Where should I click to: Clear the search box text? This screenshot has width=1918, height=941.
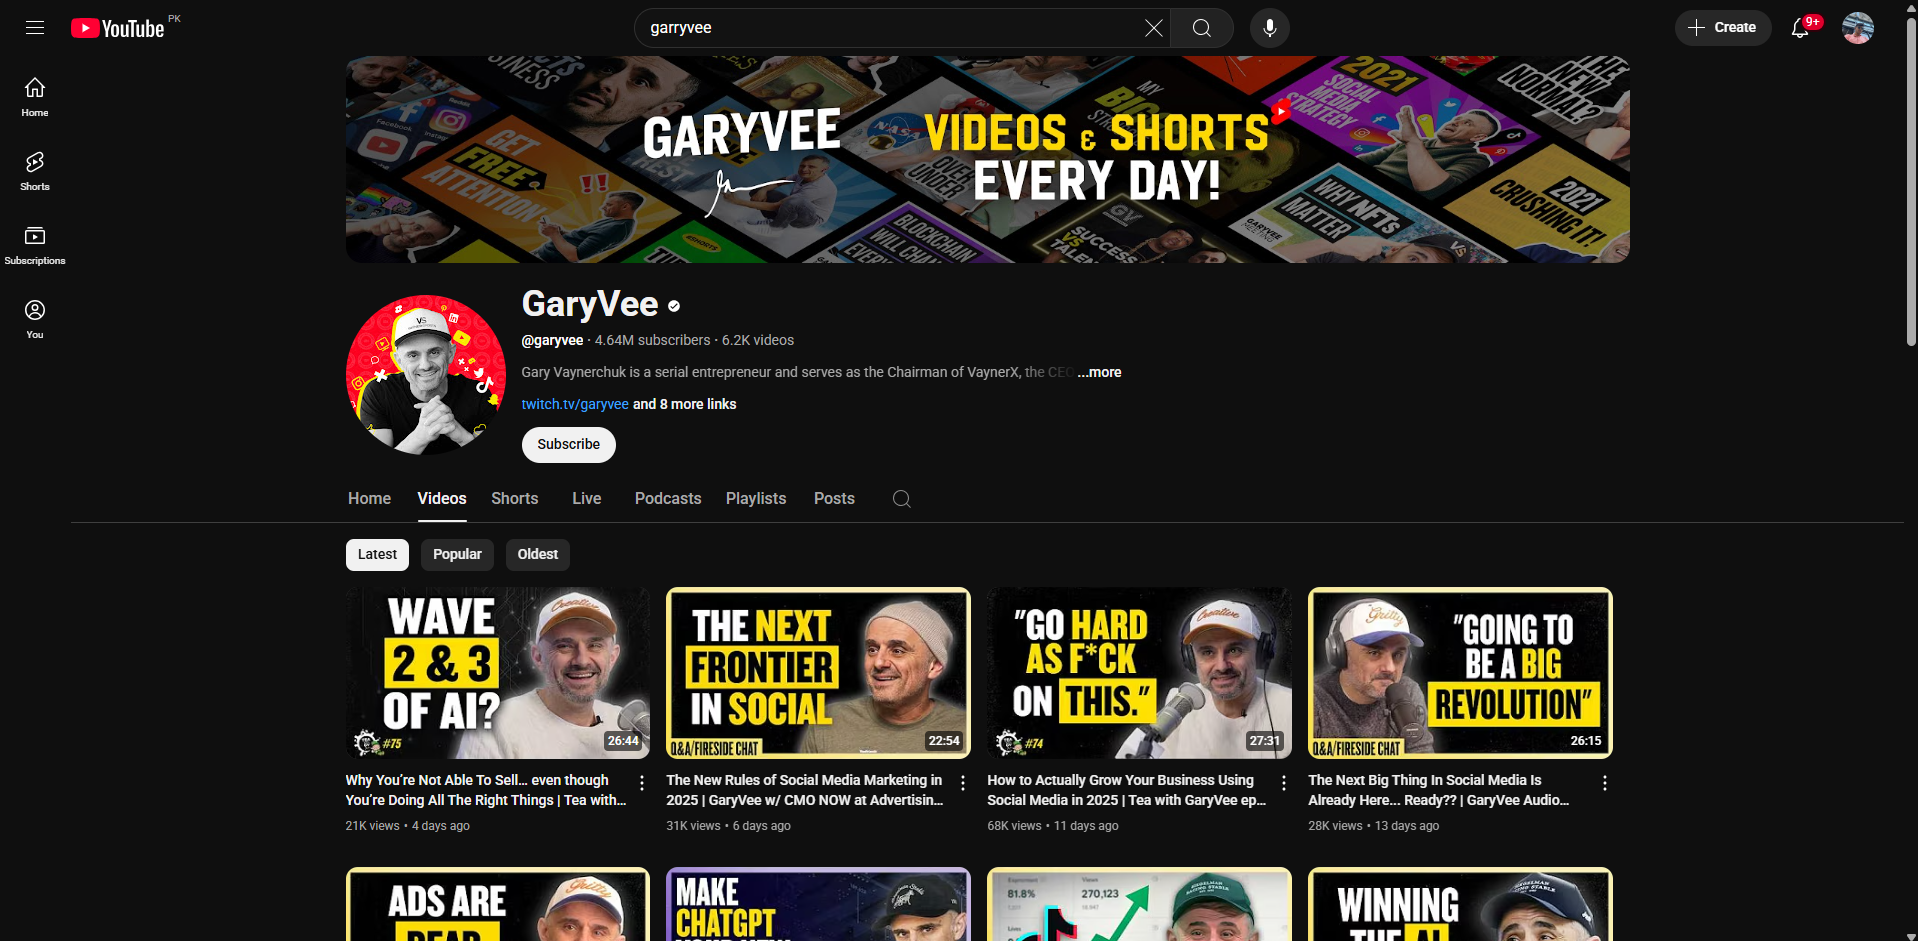1153,28
